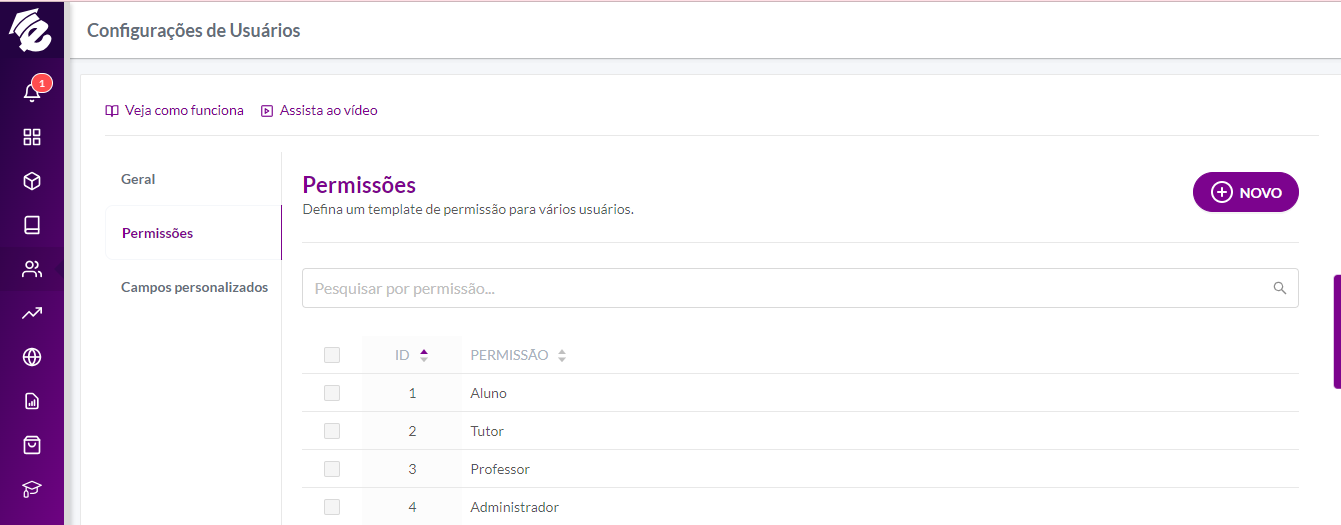Screen dimensions: 1341x525
Task: Open the report document icon in the sidebar
Action: (32, 401)
